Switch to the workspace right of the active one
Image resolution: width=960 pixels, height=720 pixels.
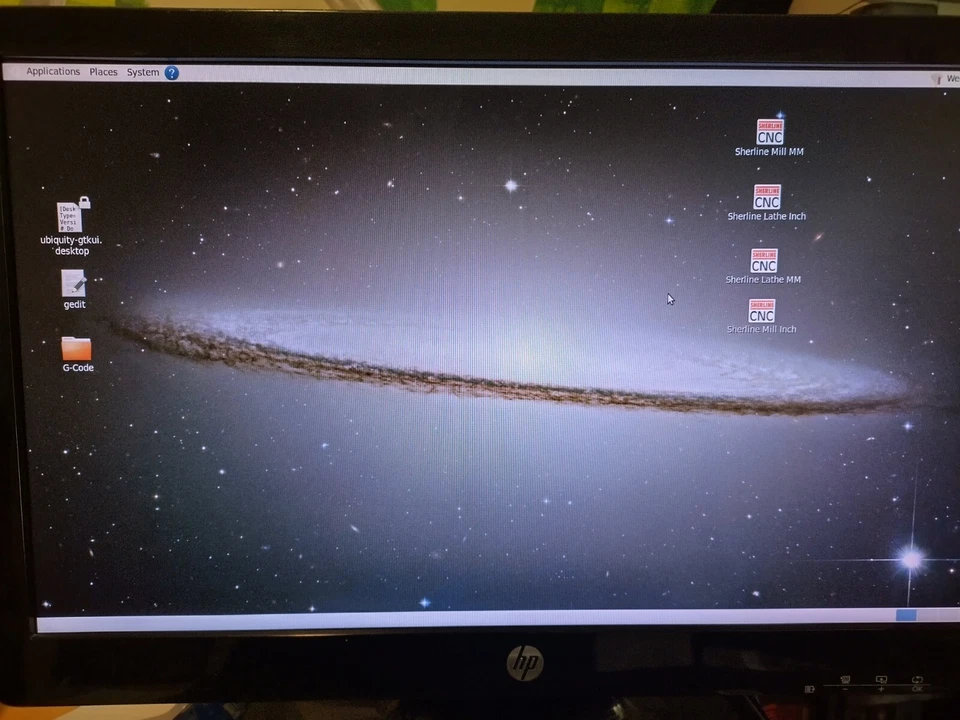[x=925, y=615]
